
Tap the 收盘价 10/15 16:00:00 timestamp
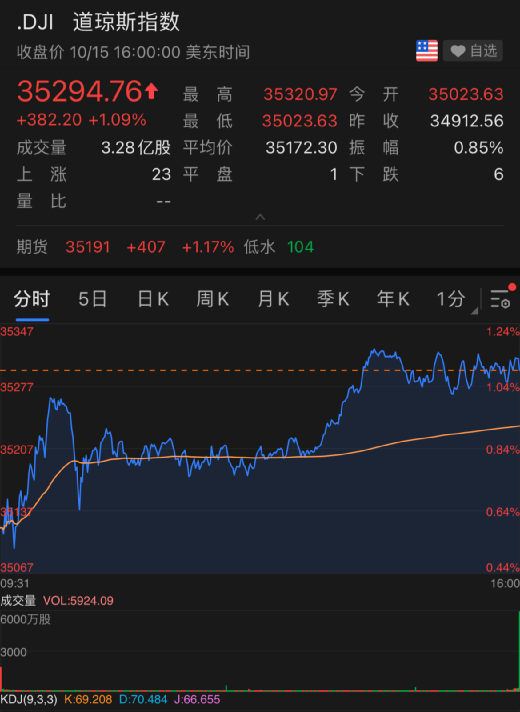pos(134,52)
